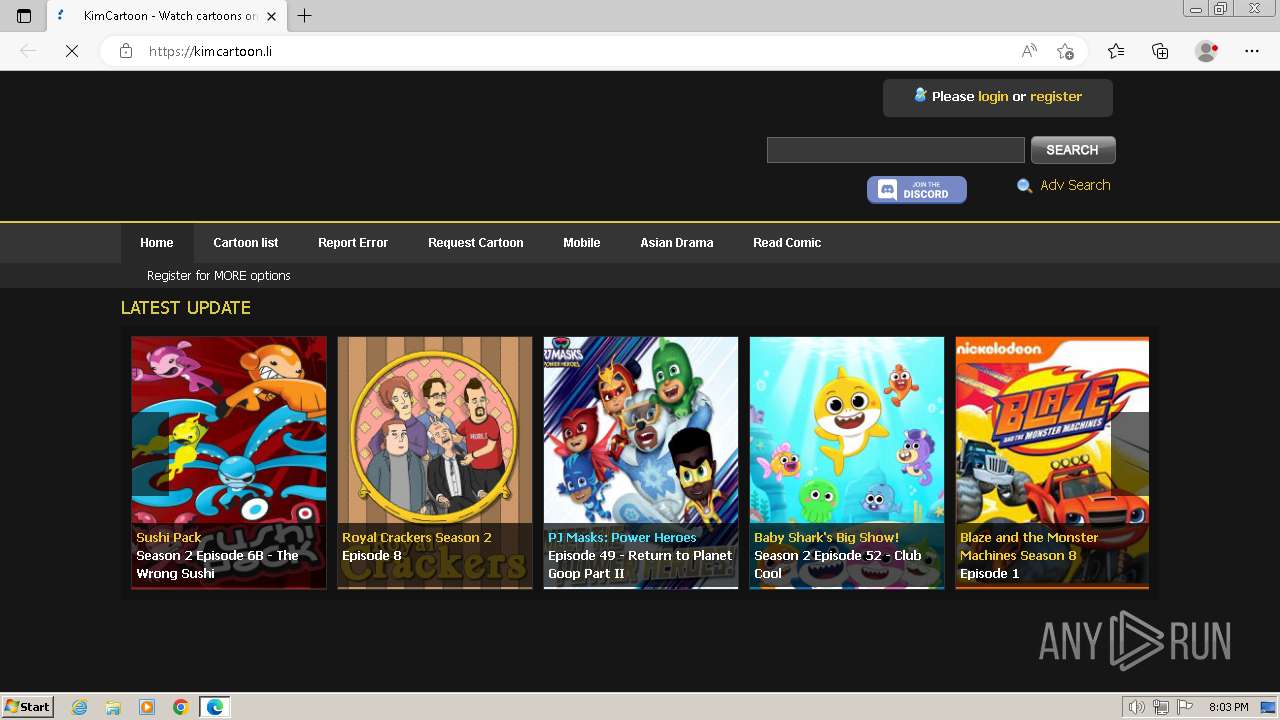Open browser Collections

pos(1160,51)
